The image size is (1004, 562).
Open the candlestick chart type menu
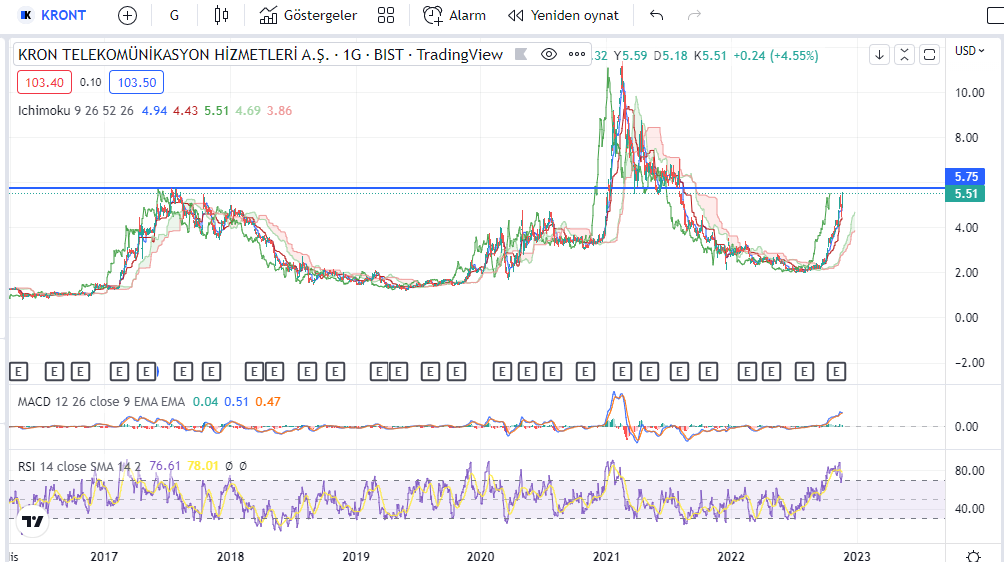(222, 15)
